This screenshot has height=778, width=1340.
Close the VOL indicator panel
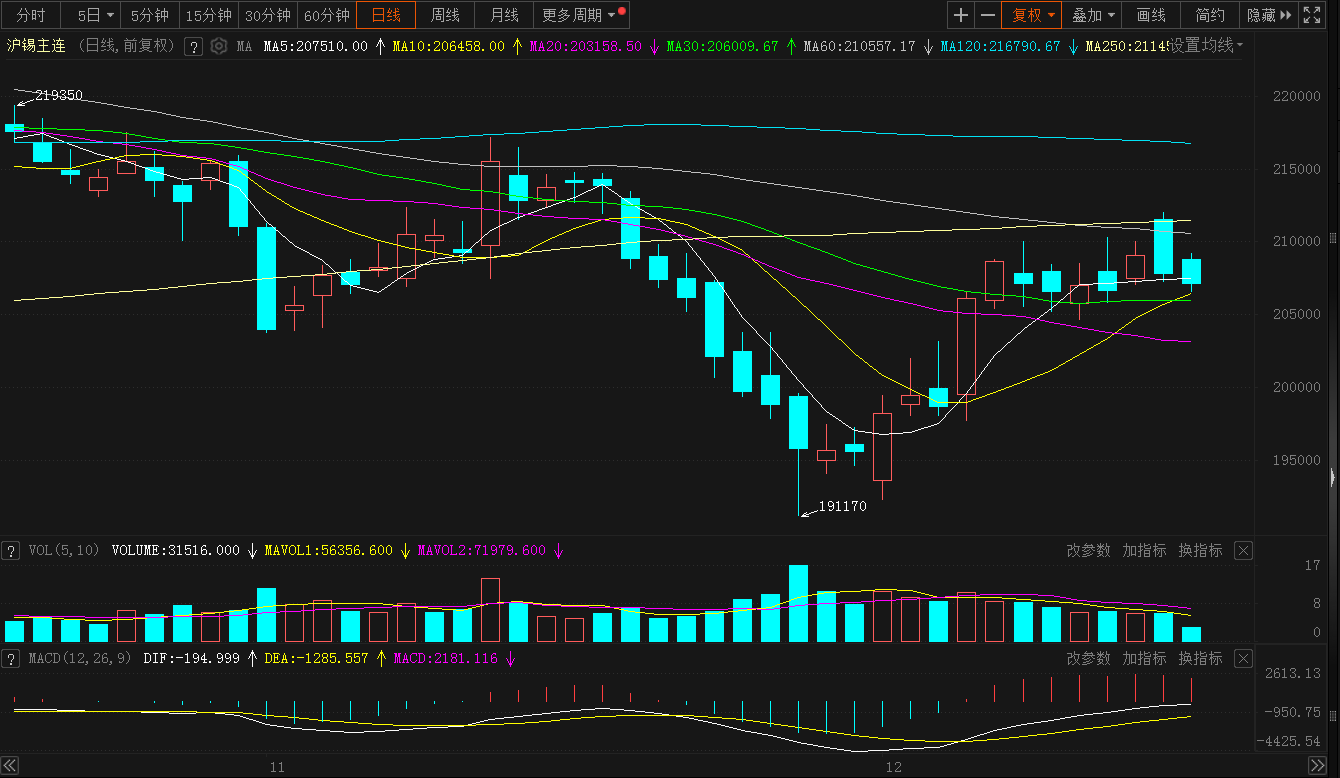pos(1243,550)
